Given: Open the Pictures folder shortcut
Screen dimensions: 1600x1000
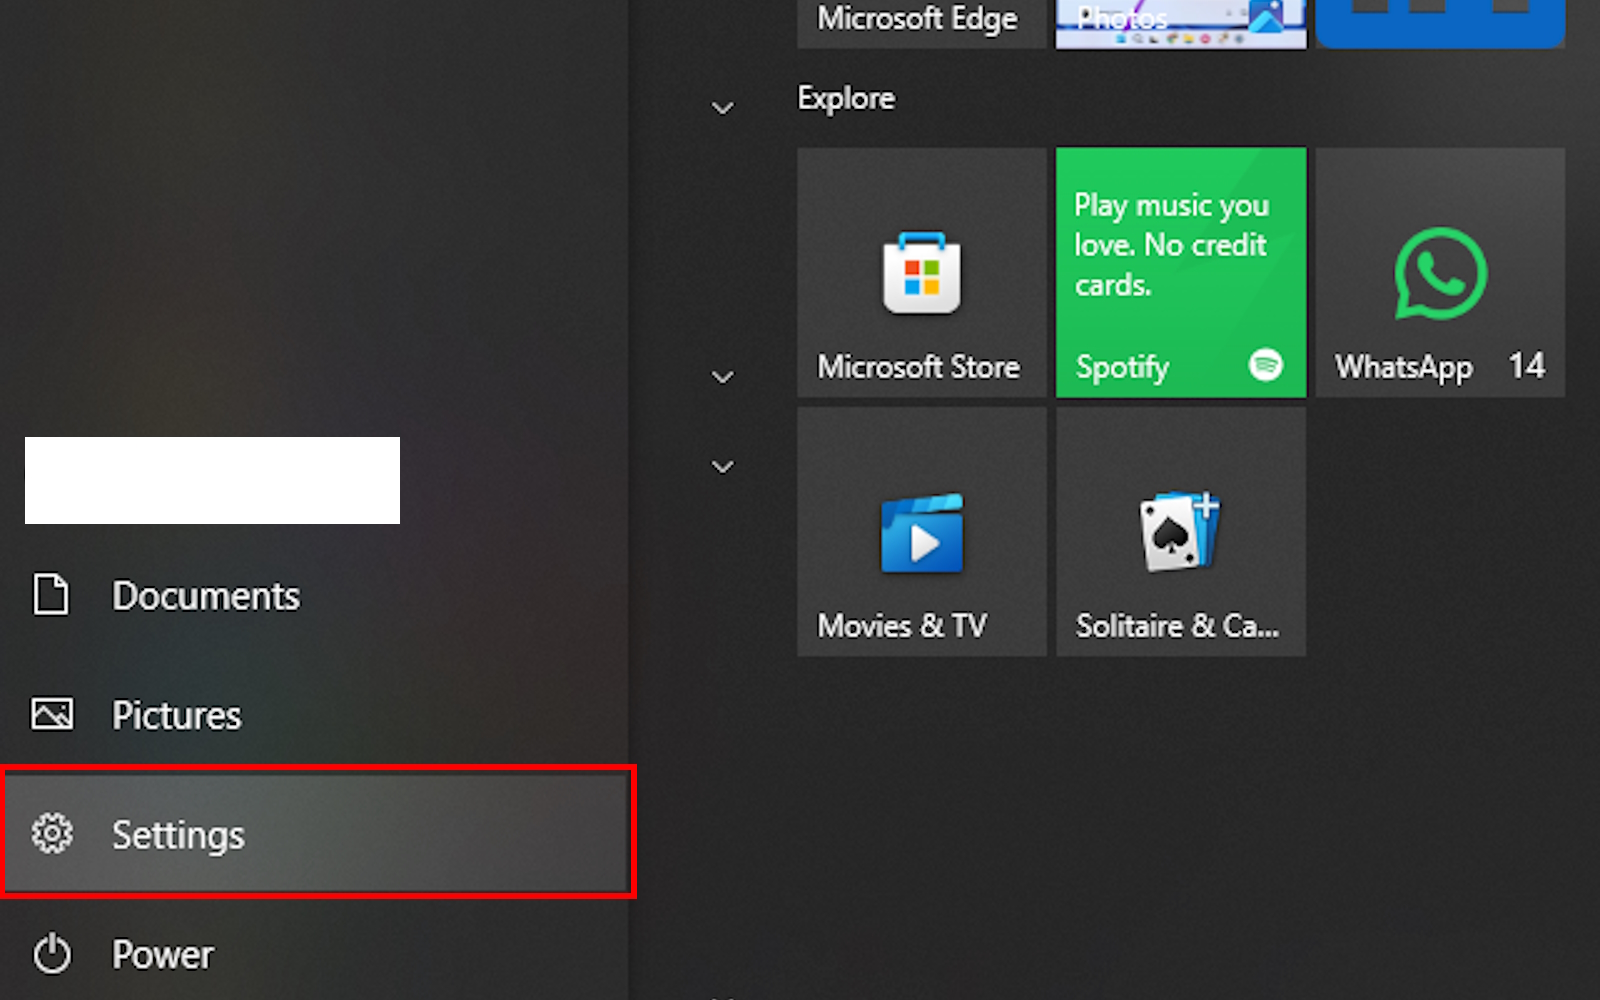Looking at the screenshot, I should point(314,714).
